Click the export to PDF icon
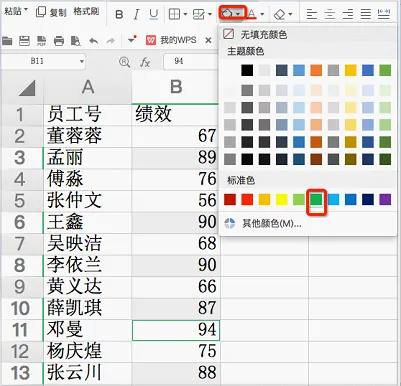 [41, 41]
